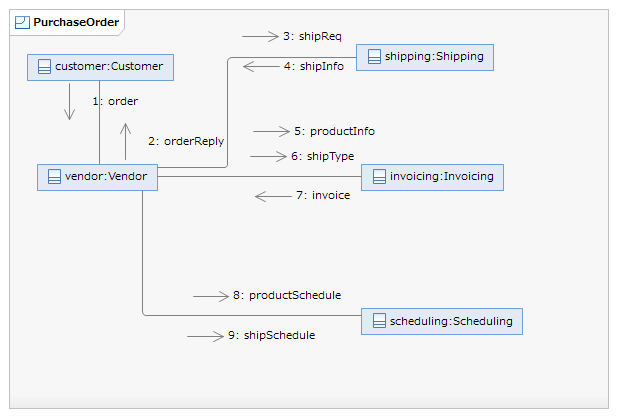Click the down arrow beside 1: order
This screenshot has height=420, width=621.
[69, 101]
